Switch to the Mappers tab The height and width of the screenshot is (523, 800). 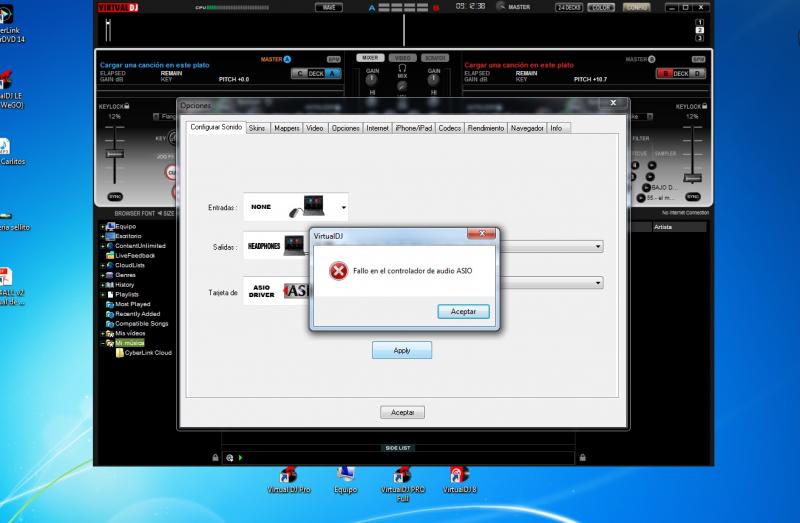(x=286, y=128)
